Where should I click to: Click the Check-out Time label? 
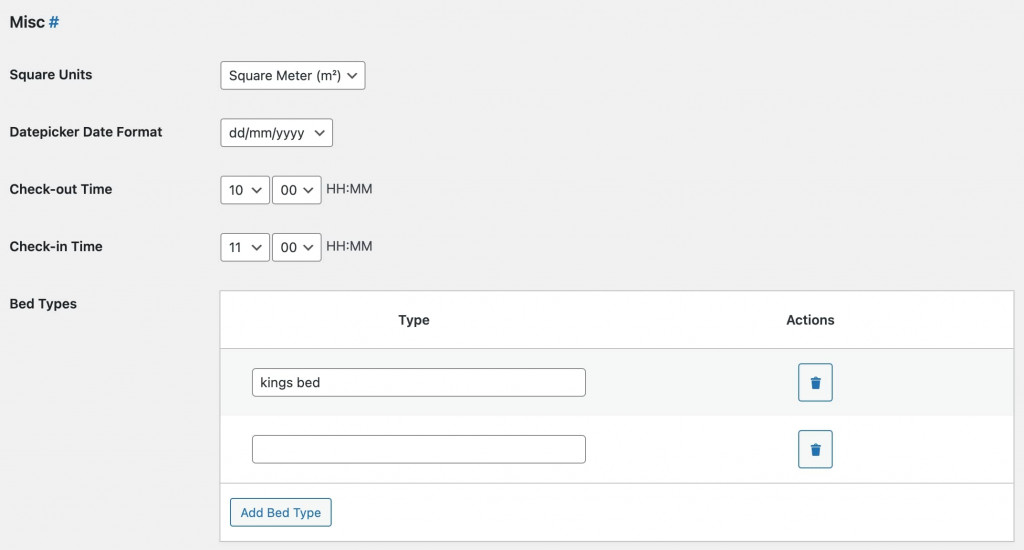(x=61, y=189)
